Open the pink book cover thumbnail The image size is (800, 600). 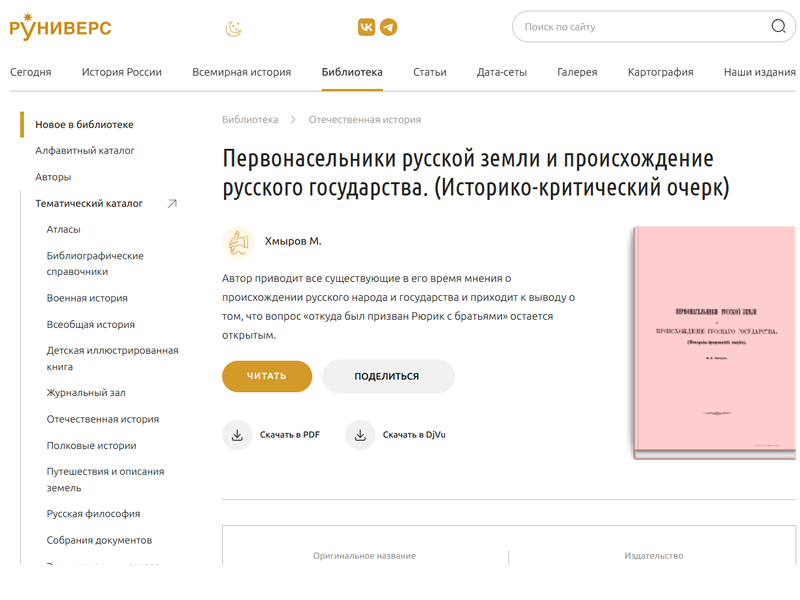tap(714, 343)
